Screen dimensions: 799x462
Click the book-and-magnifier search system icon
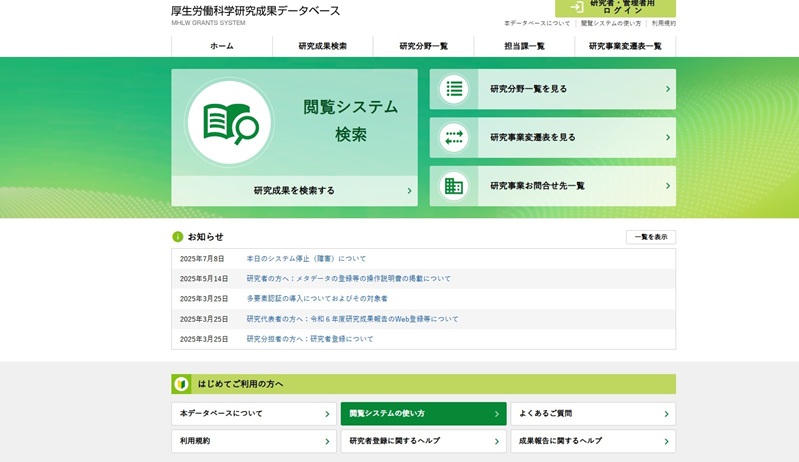230,122
